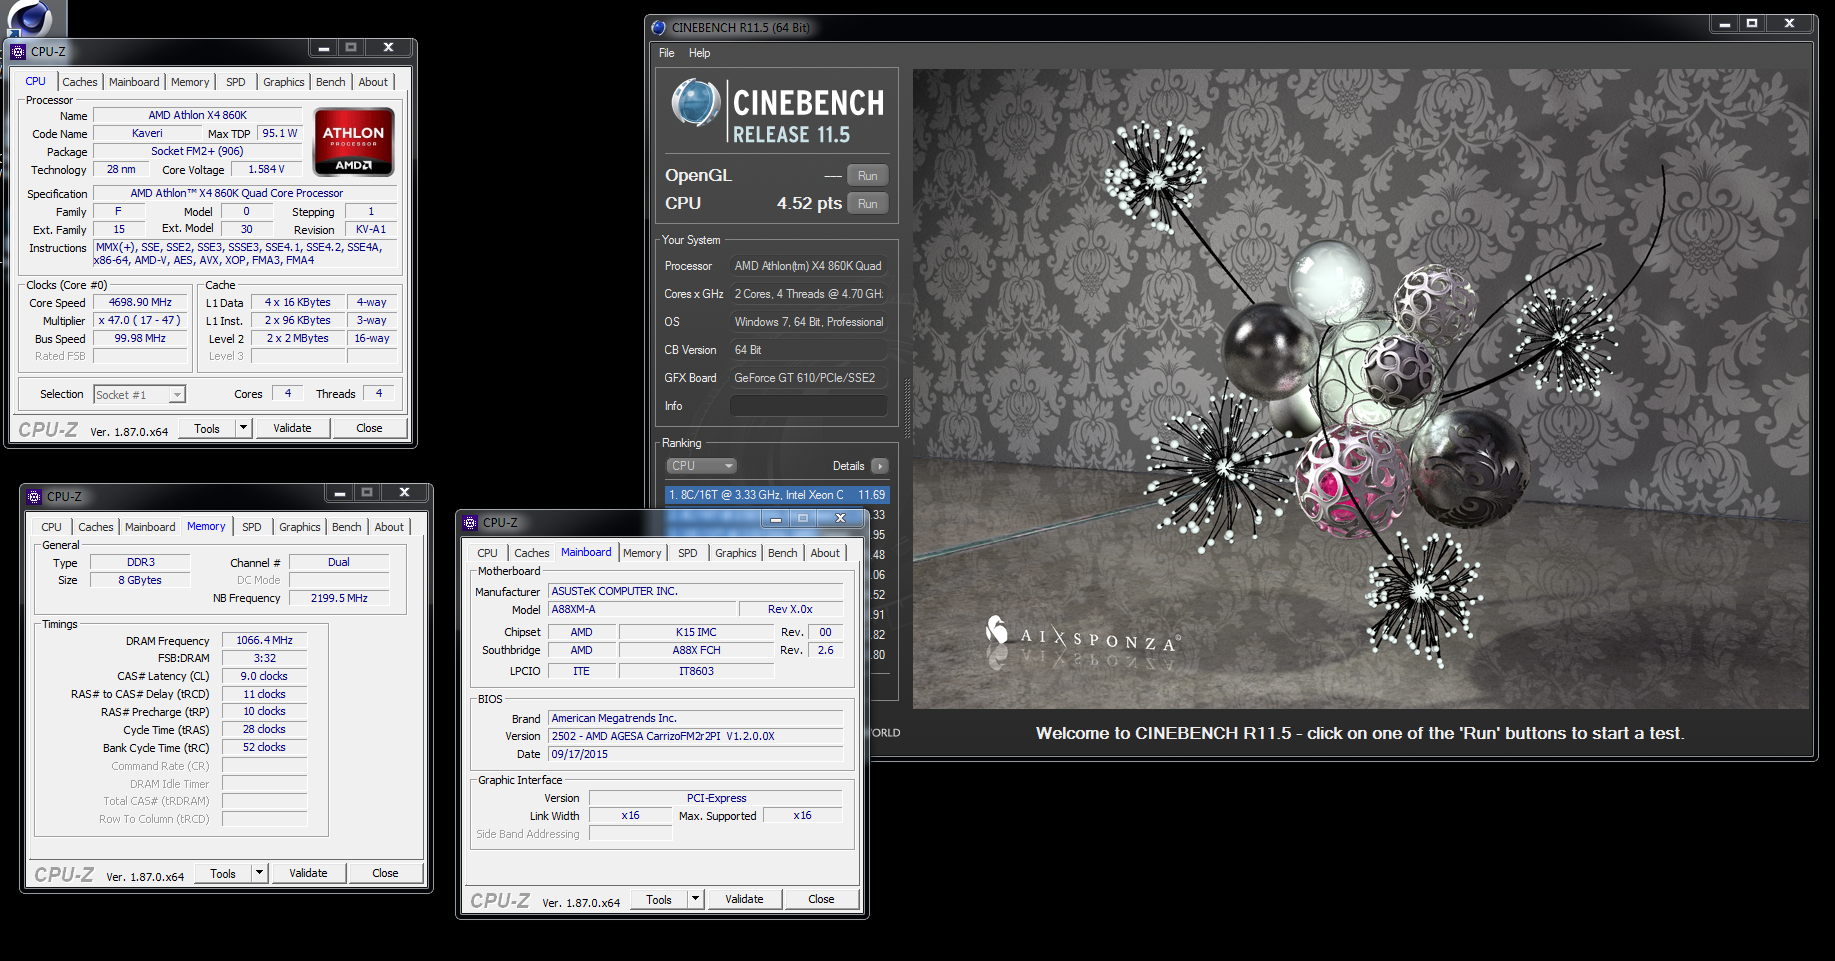Click the Cinebench sphere logo
Image resolution: width=1835 pixels, height=961 pixels.
point(696,102)
